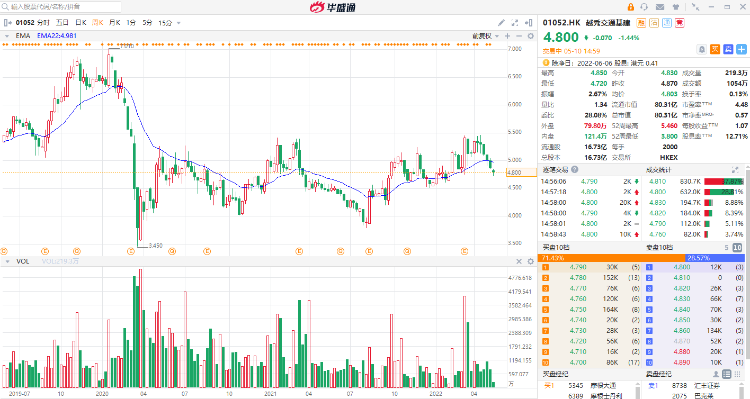This screenshot has width=750, height=399.
Task: Open the 逐笔交易 help question icon
Action: coord(574,169)
